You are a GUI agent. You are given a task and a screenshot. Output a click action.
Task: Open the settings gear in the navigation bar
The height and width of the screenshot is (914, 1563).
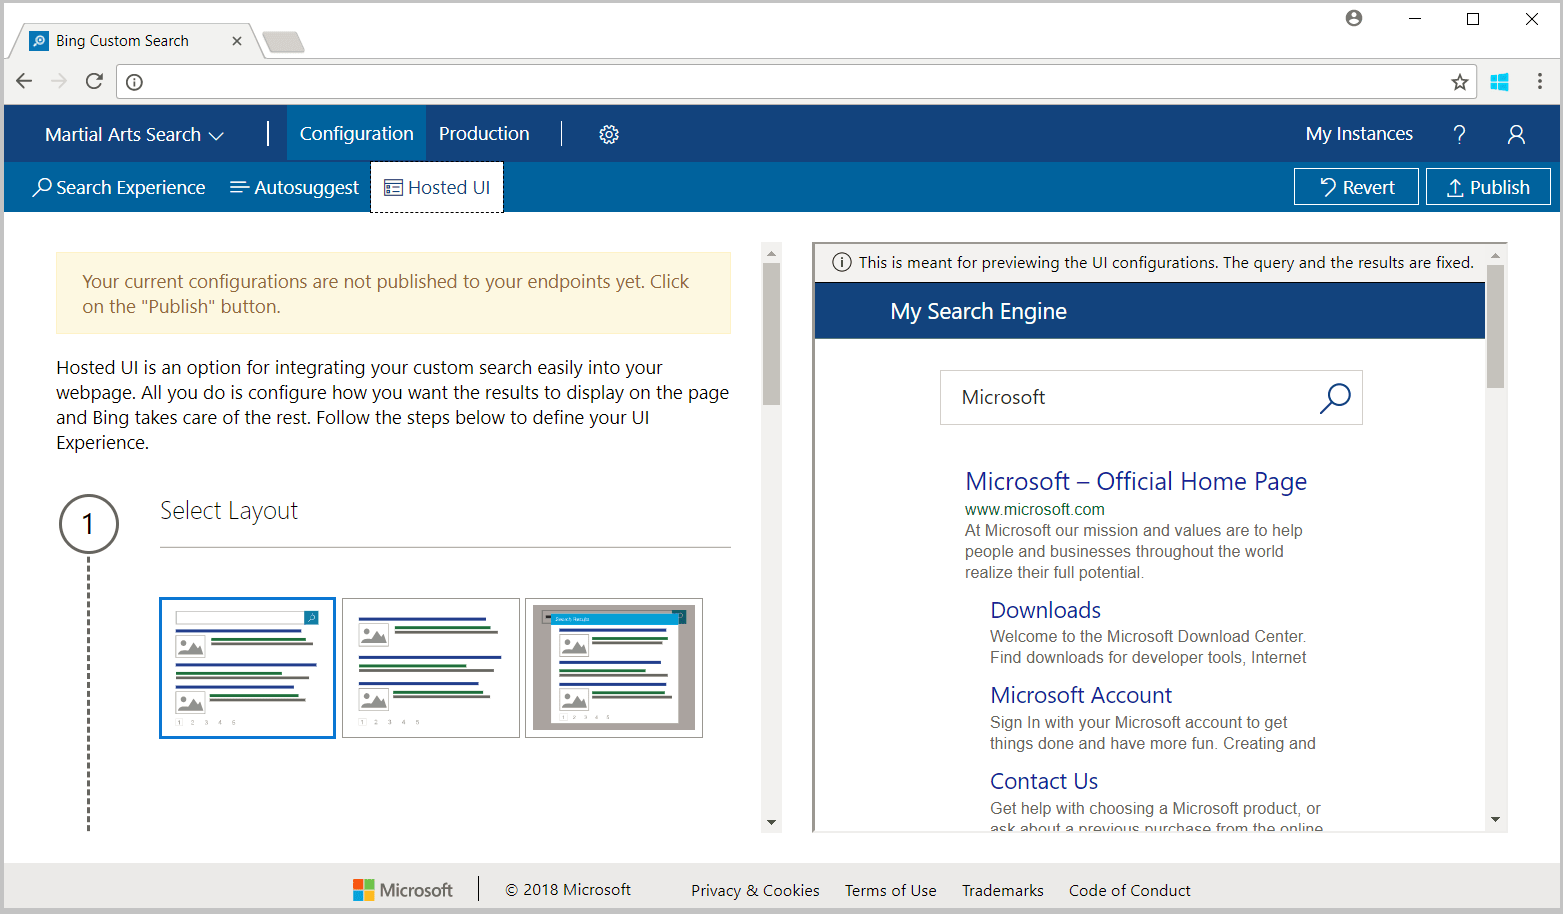tap(609, 133)
